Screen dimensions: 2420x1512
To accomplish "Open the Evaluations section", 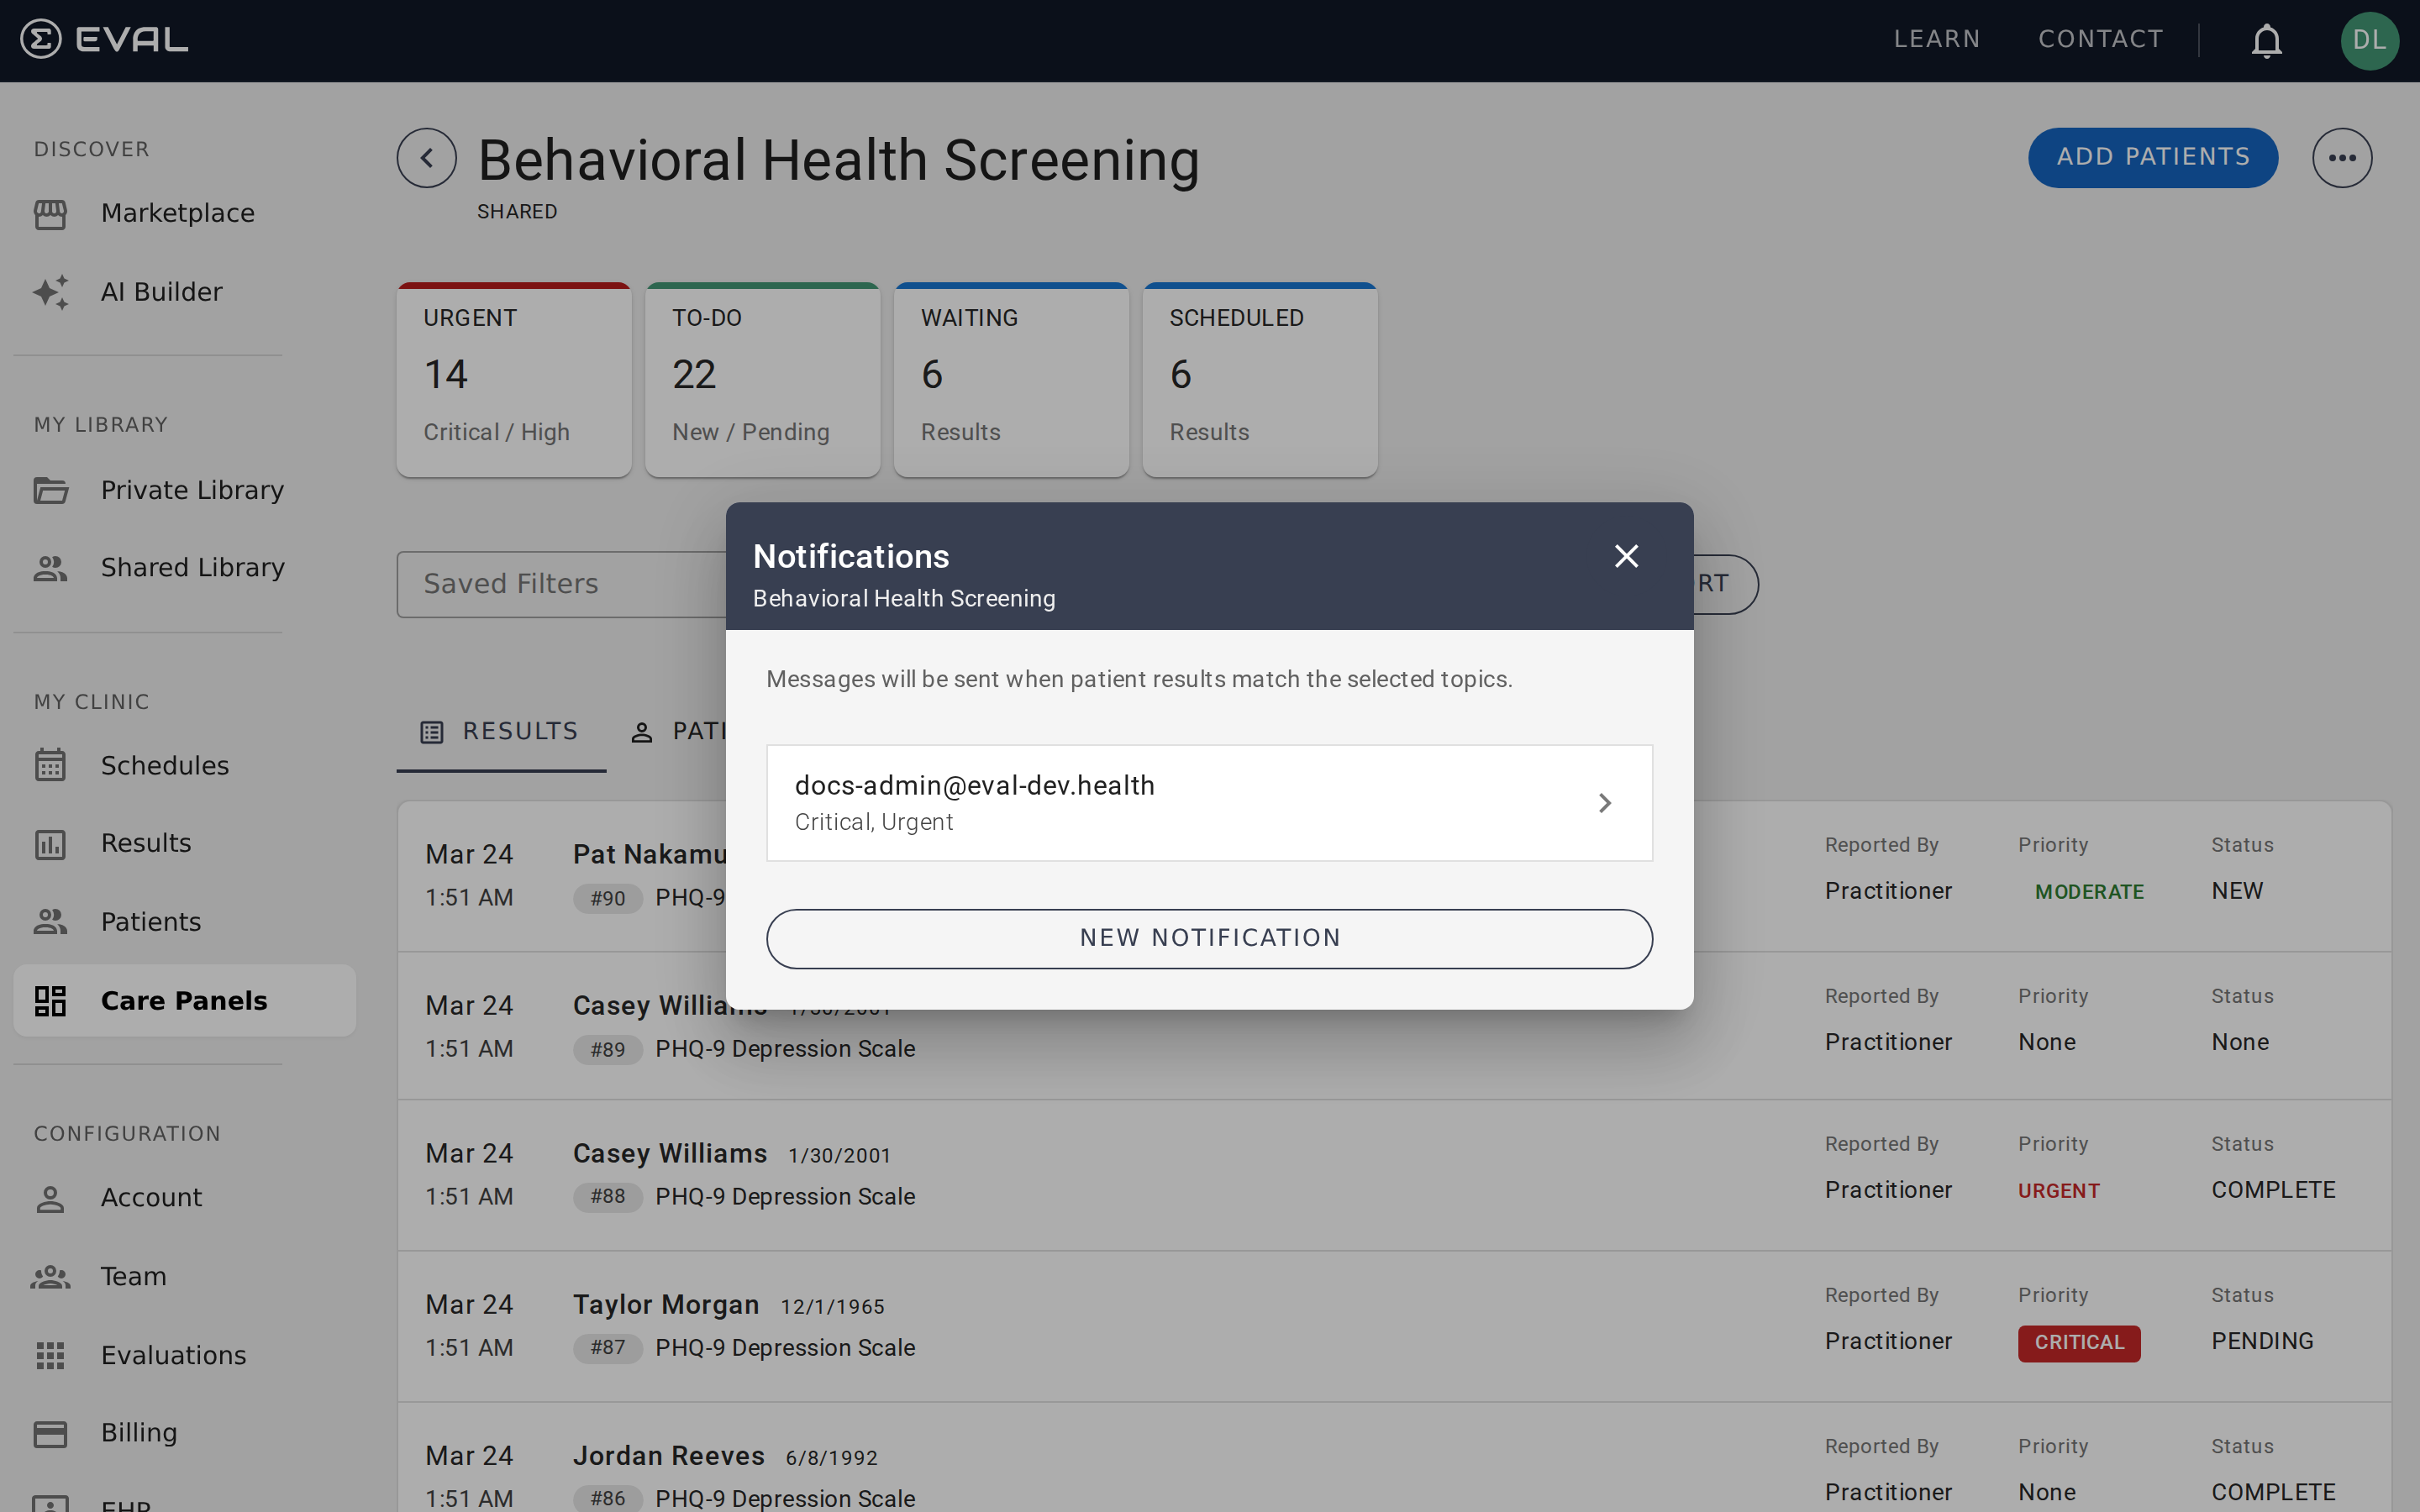I will (x=173, y=1354).
